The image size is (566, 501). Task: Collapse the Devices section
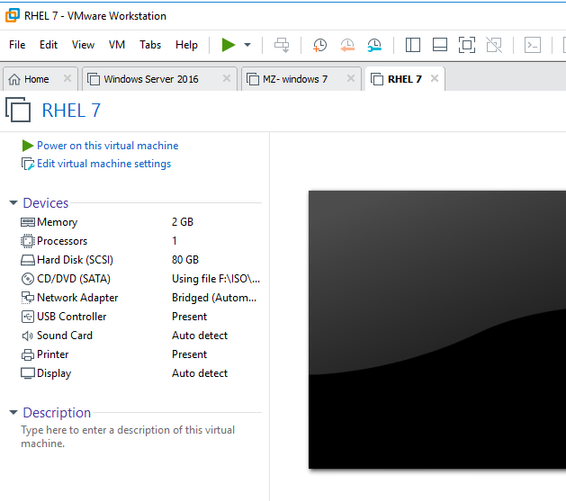coord(13,203)
